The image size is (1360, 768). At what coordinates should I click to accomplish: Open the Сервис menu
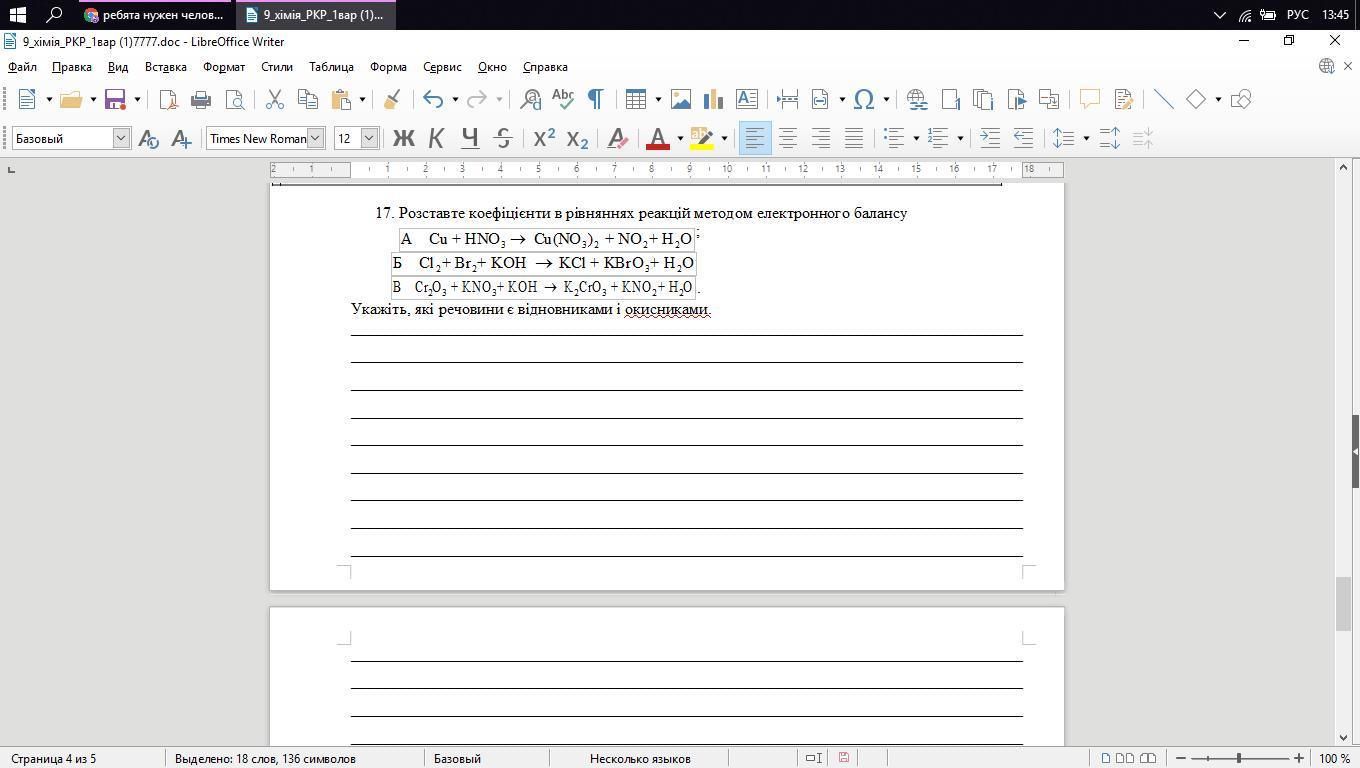(442, 67)
